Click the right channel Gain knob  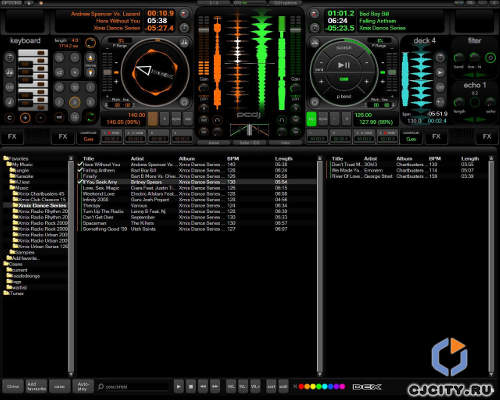(295, 88)
